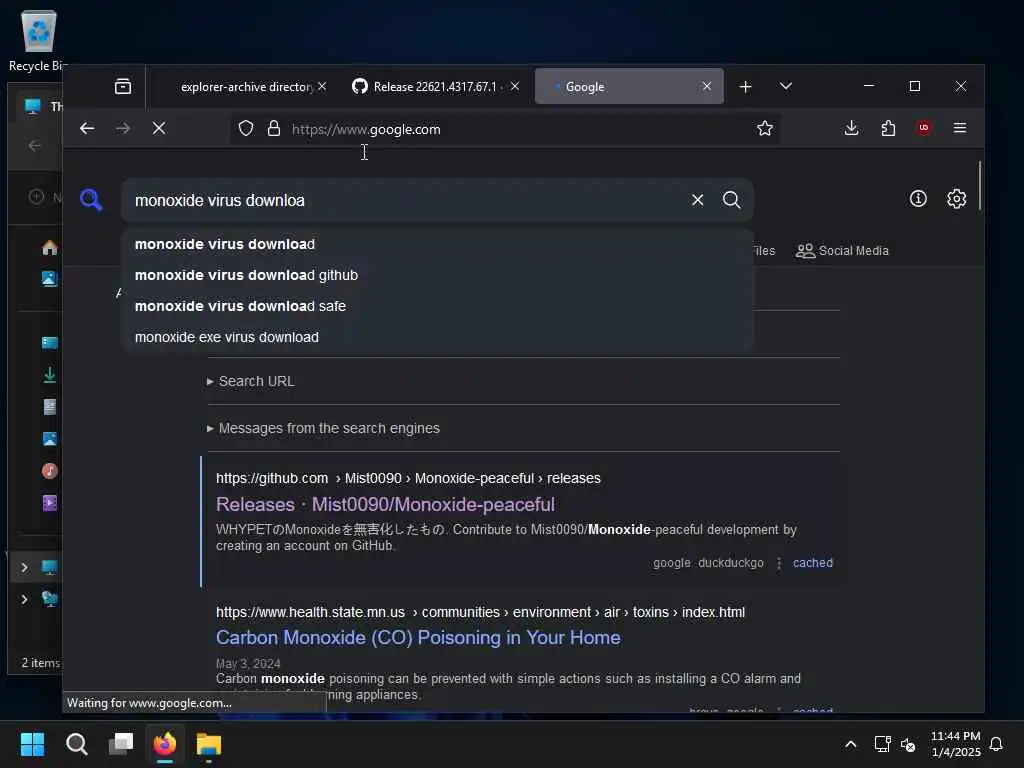1024x768 pixels.
Task: Expand Network tree in File Explorer
Action: [x=24, y=599]
